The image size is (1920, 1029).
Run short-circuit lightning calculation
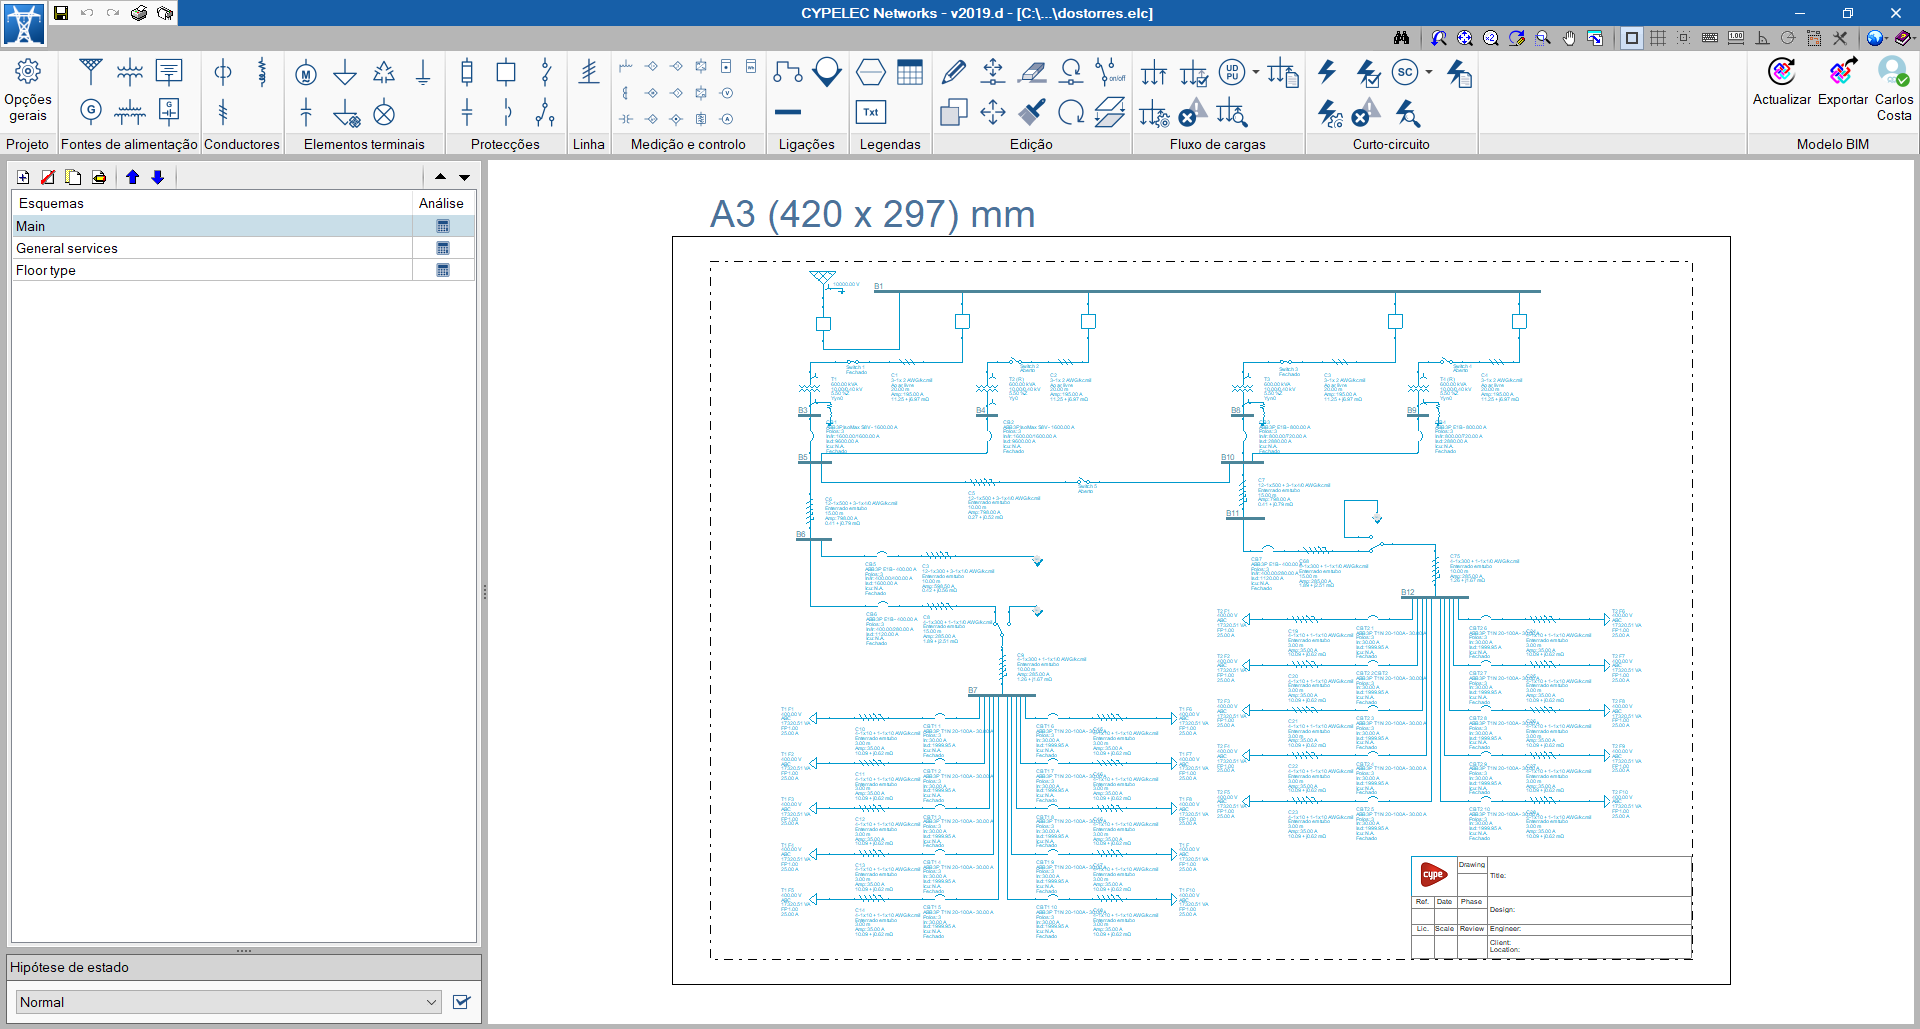pyautogui.click(x=1328, y=72)
